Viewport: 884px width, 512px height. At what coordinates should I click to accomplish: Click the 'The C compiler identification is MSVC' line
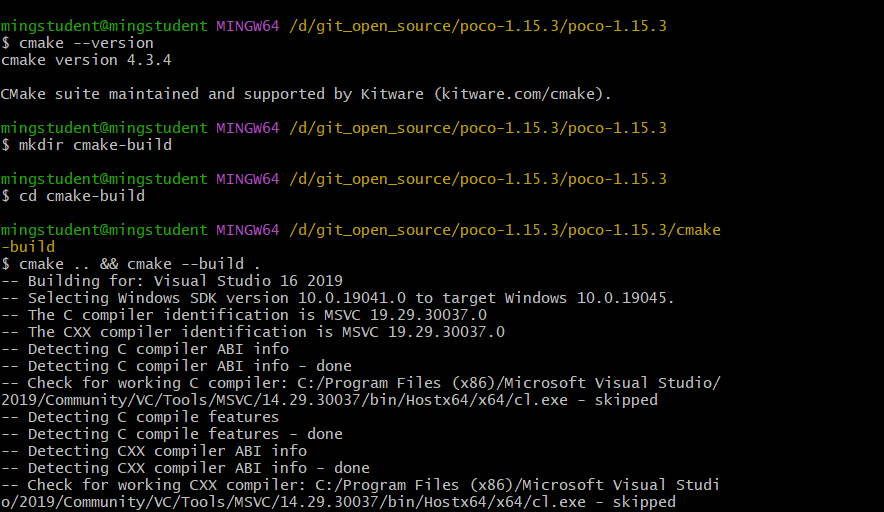(244, 315)
